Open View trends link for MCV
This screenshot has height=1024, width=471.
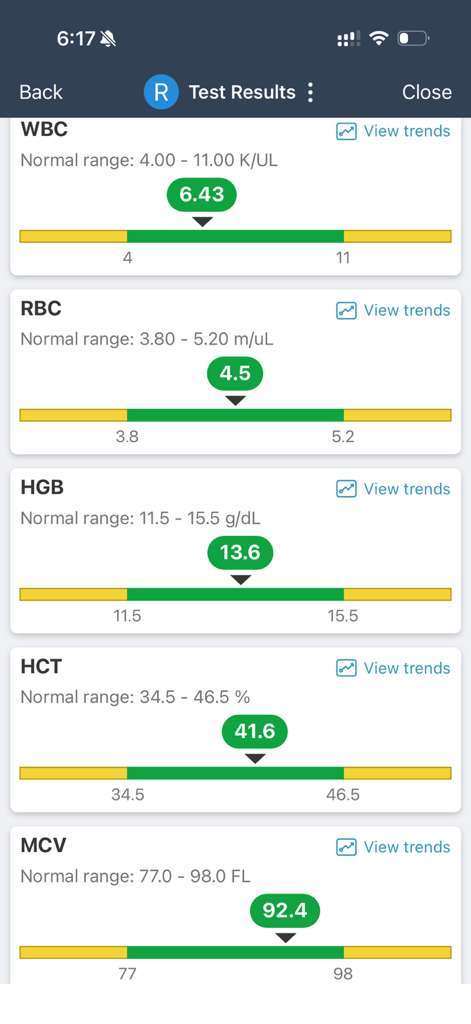pos(407,847)
